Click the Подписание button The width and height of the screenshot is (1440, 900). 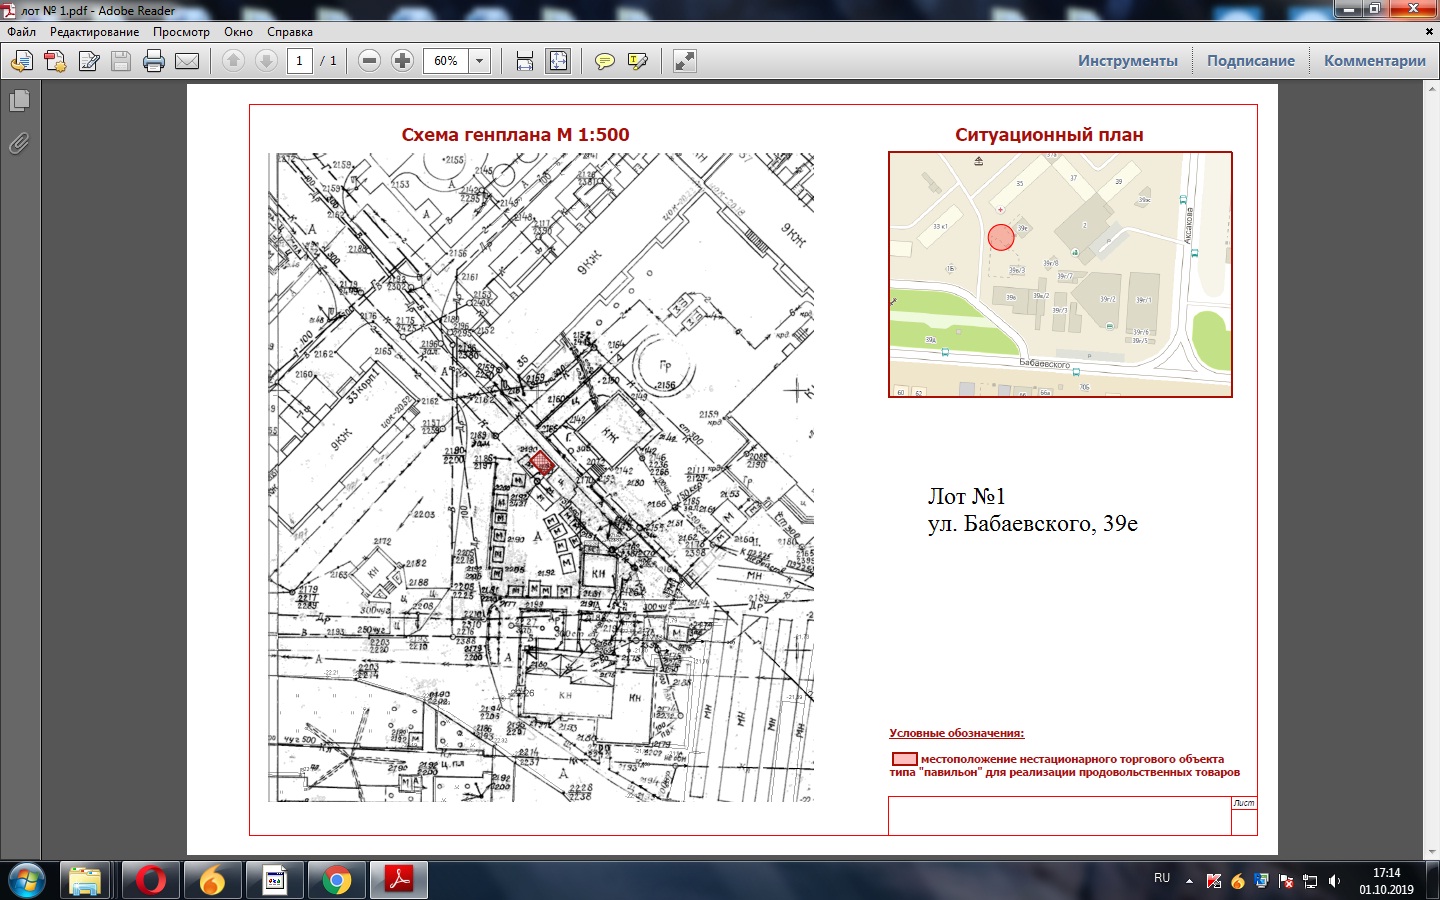click(x=1250, y=61)
